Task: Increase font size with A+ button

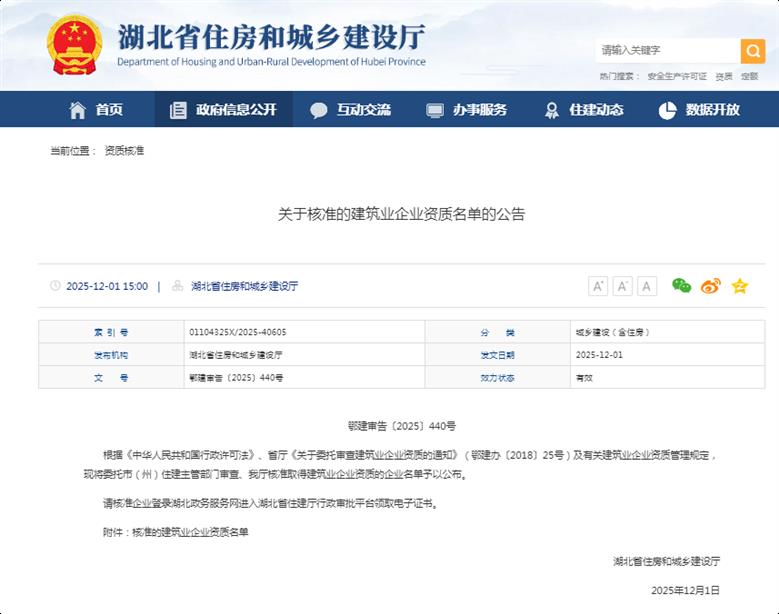Action: 598,286
